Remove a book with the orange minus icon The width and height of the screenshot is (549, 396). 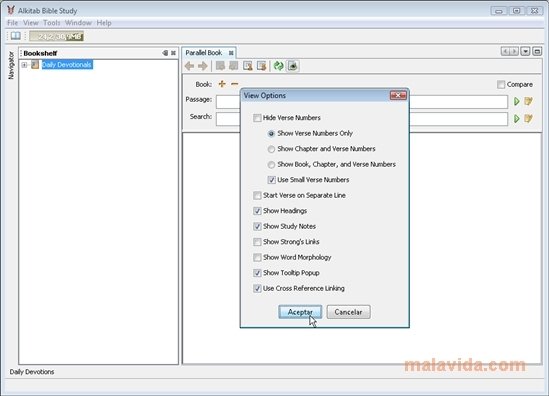(x=235, y=84)
